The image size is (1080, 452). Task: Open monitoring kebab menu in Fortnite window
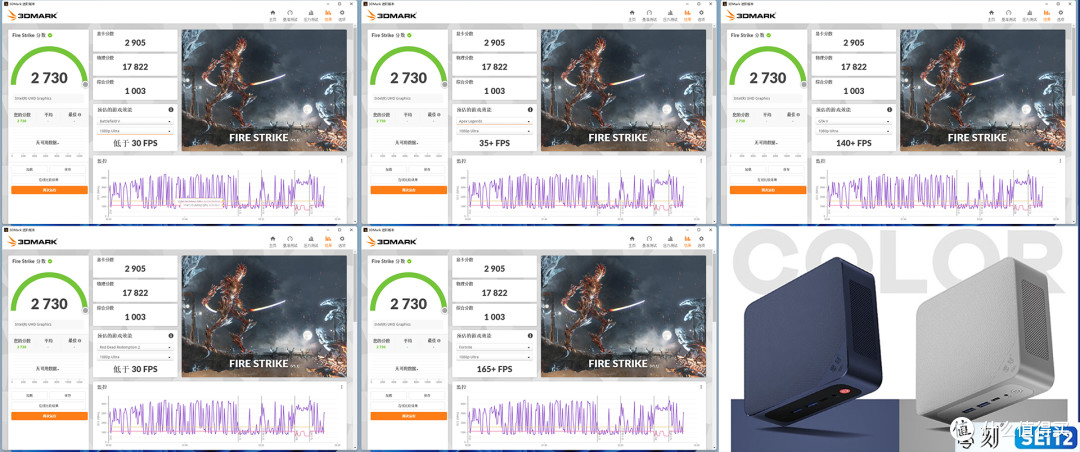(x=701, y=387)
